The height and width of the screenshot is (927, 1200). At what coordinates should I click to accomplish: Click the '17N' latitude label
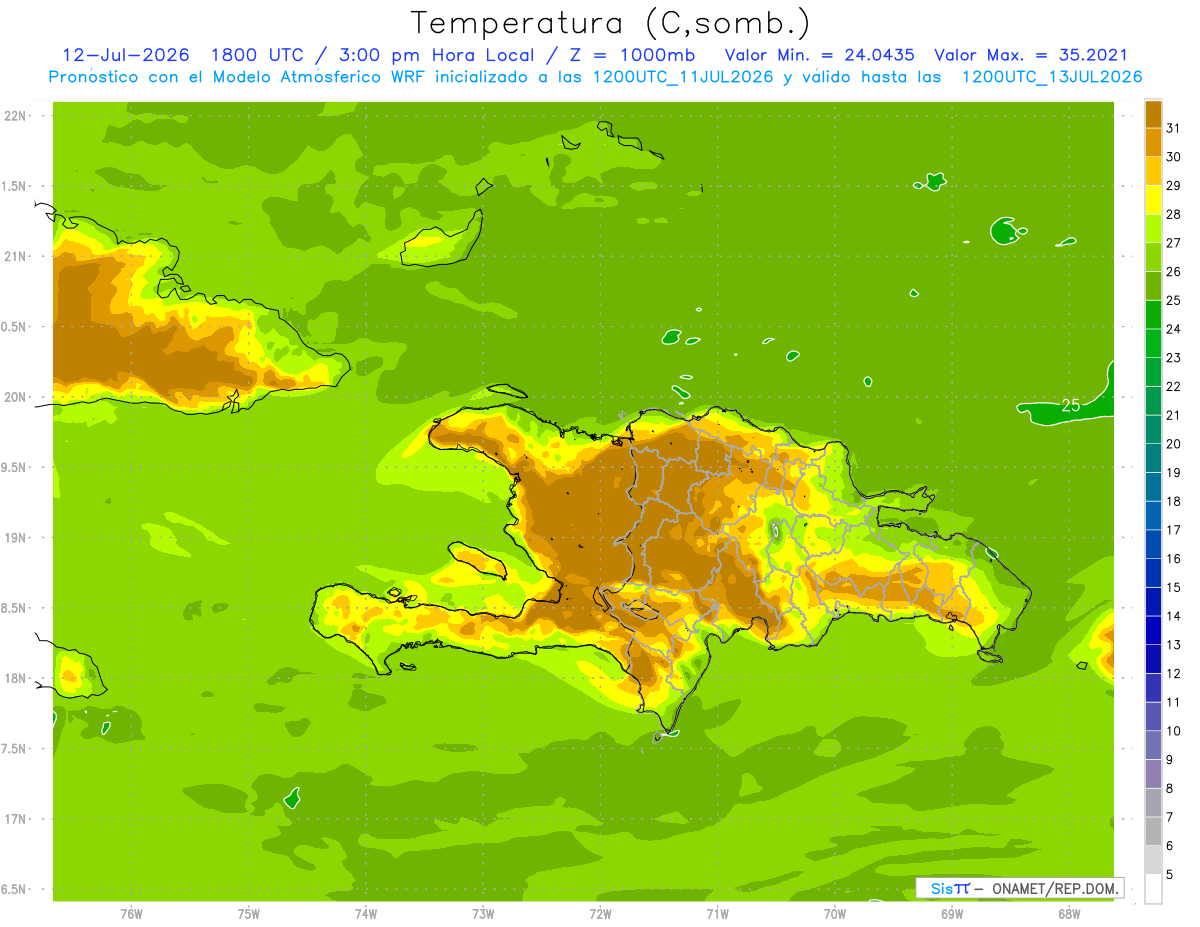(15, 820)
